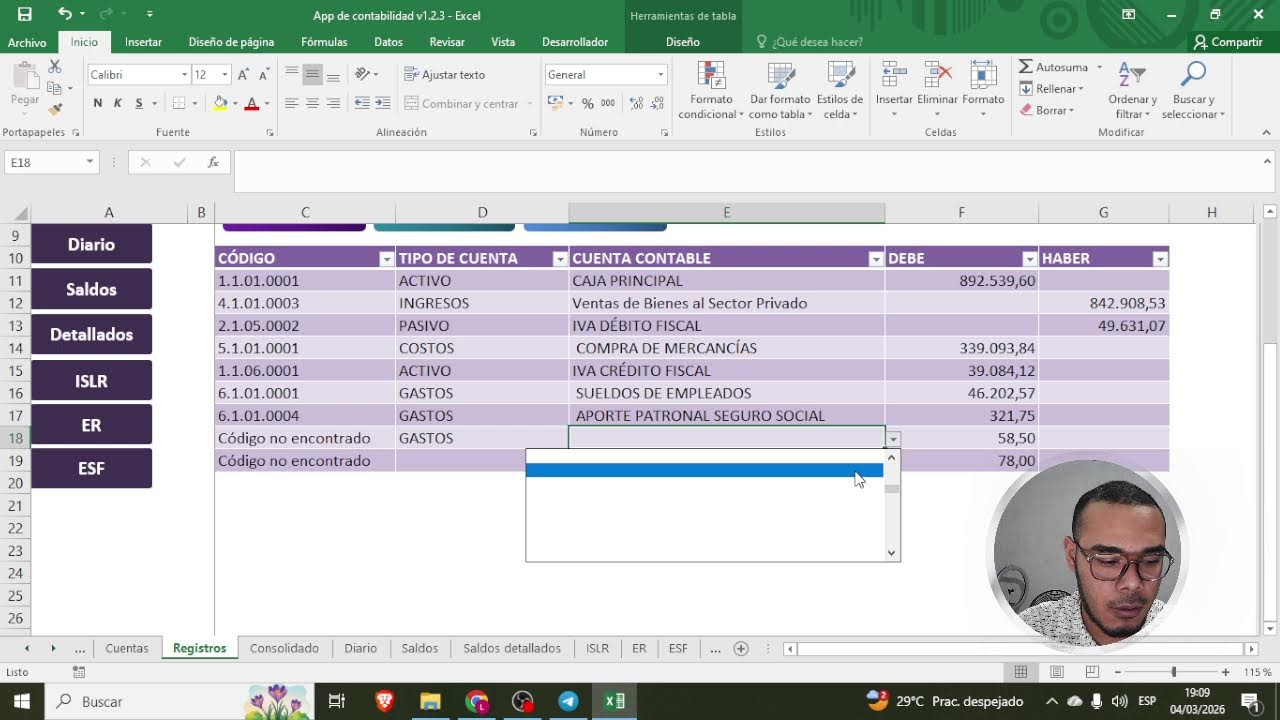Open Borrar clear dropdown
The width and height of the screenshot is (1280, 720).
1047,110
